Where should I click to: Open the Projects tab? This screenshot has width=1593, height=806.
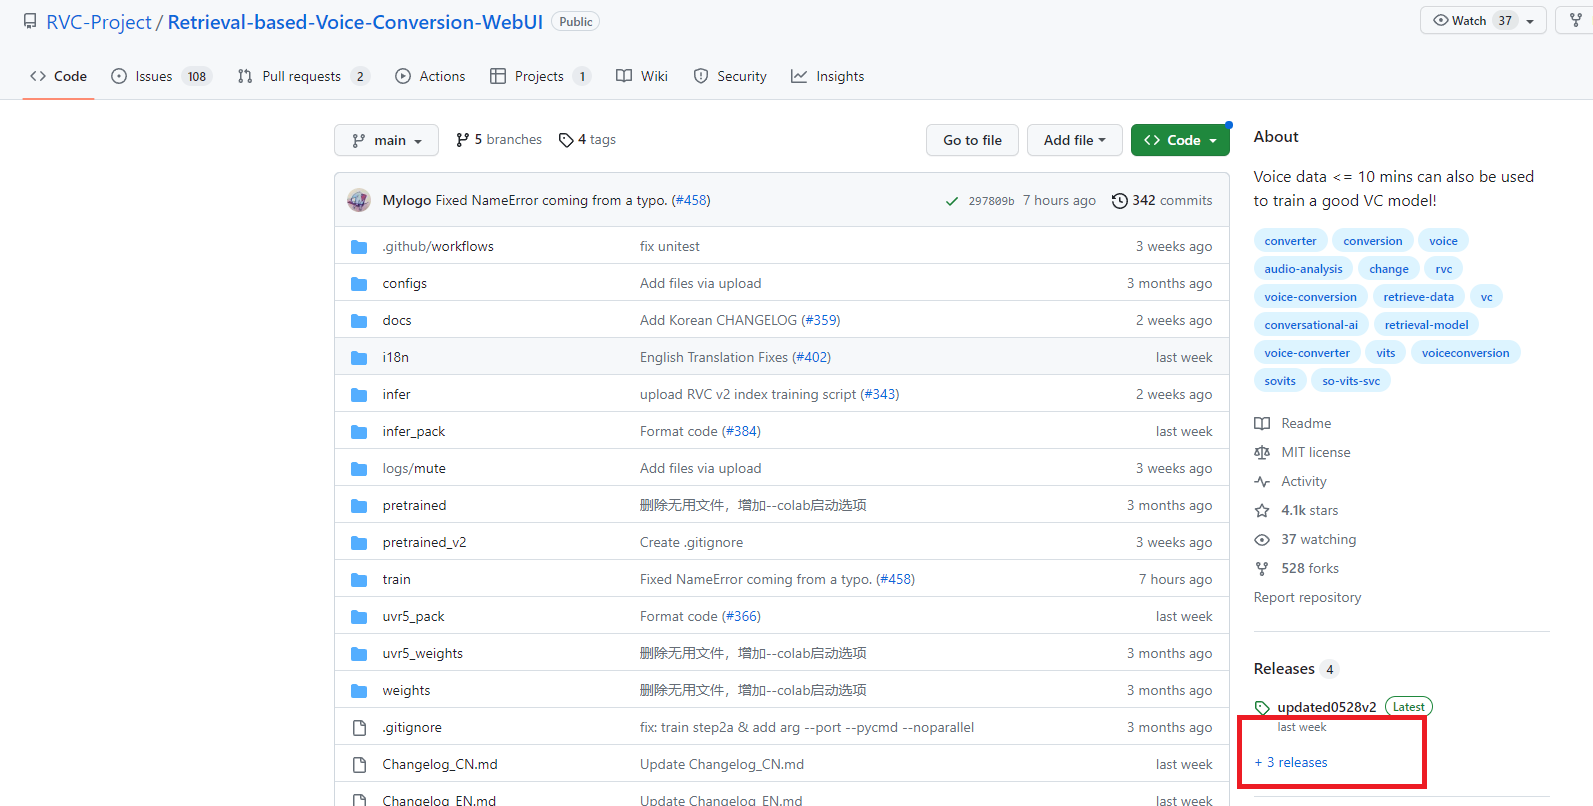(x=540, y=76)
